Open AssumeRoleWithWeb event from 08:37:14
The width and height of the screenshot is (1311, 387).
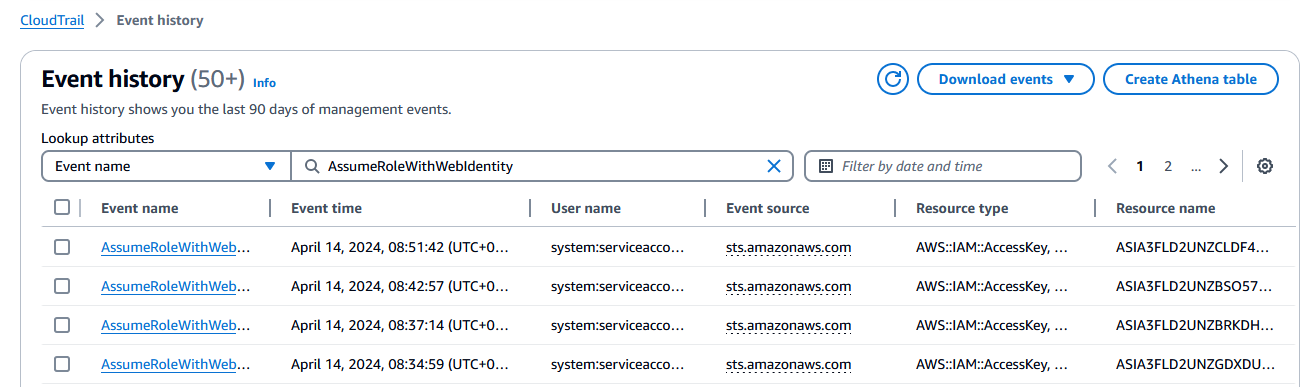(175, 325)
